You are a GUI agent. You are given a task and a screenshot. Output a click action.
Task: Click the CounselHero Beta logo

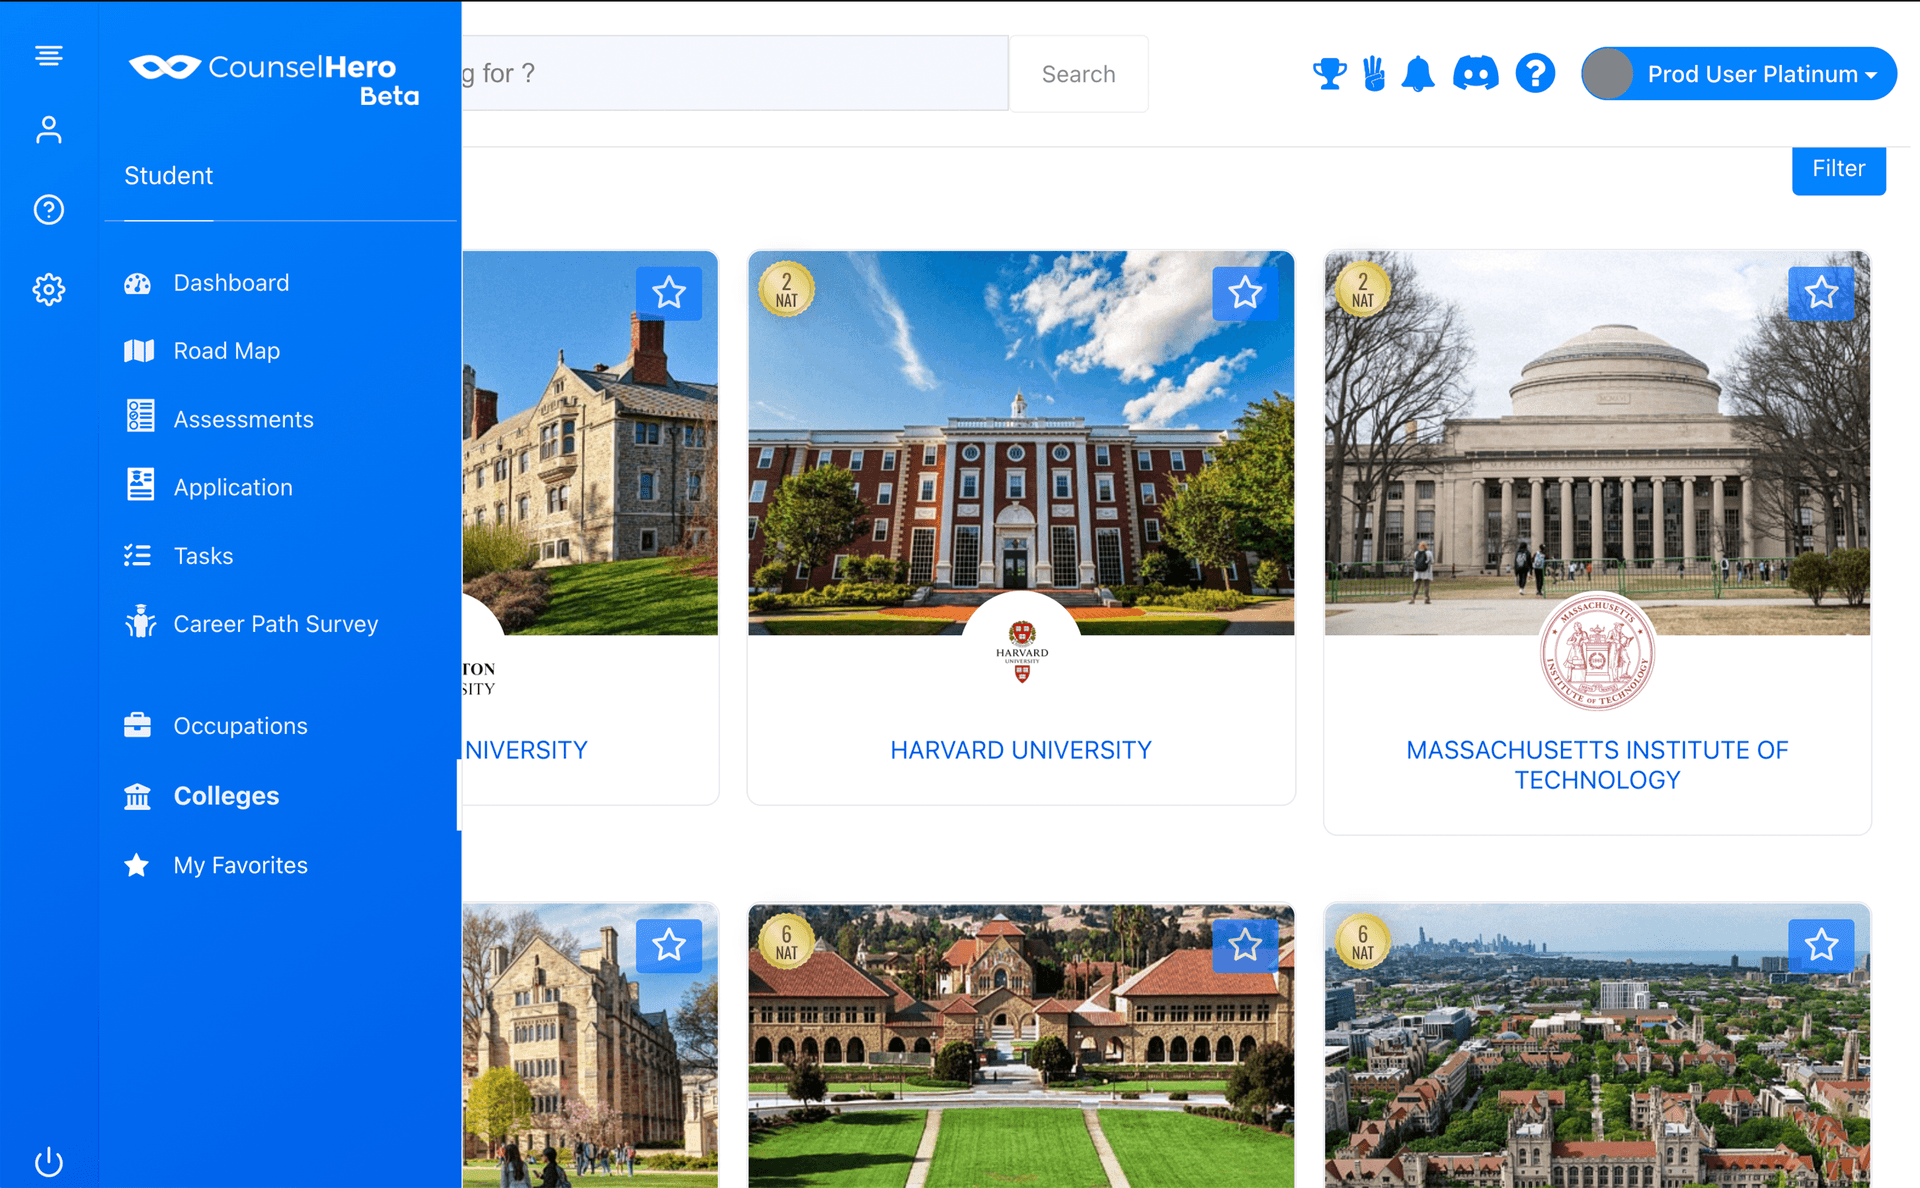coord(275,79)
